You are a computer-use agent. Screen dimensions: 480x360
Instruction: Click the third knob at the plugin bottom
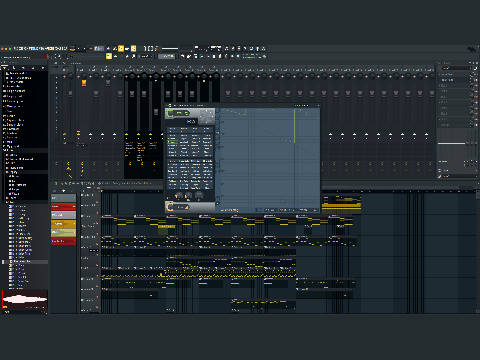(x=199, y=195)
